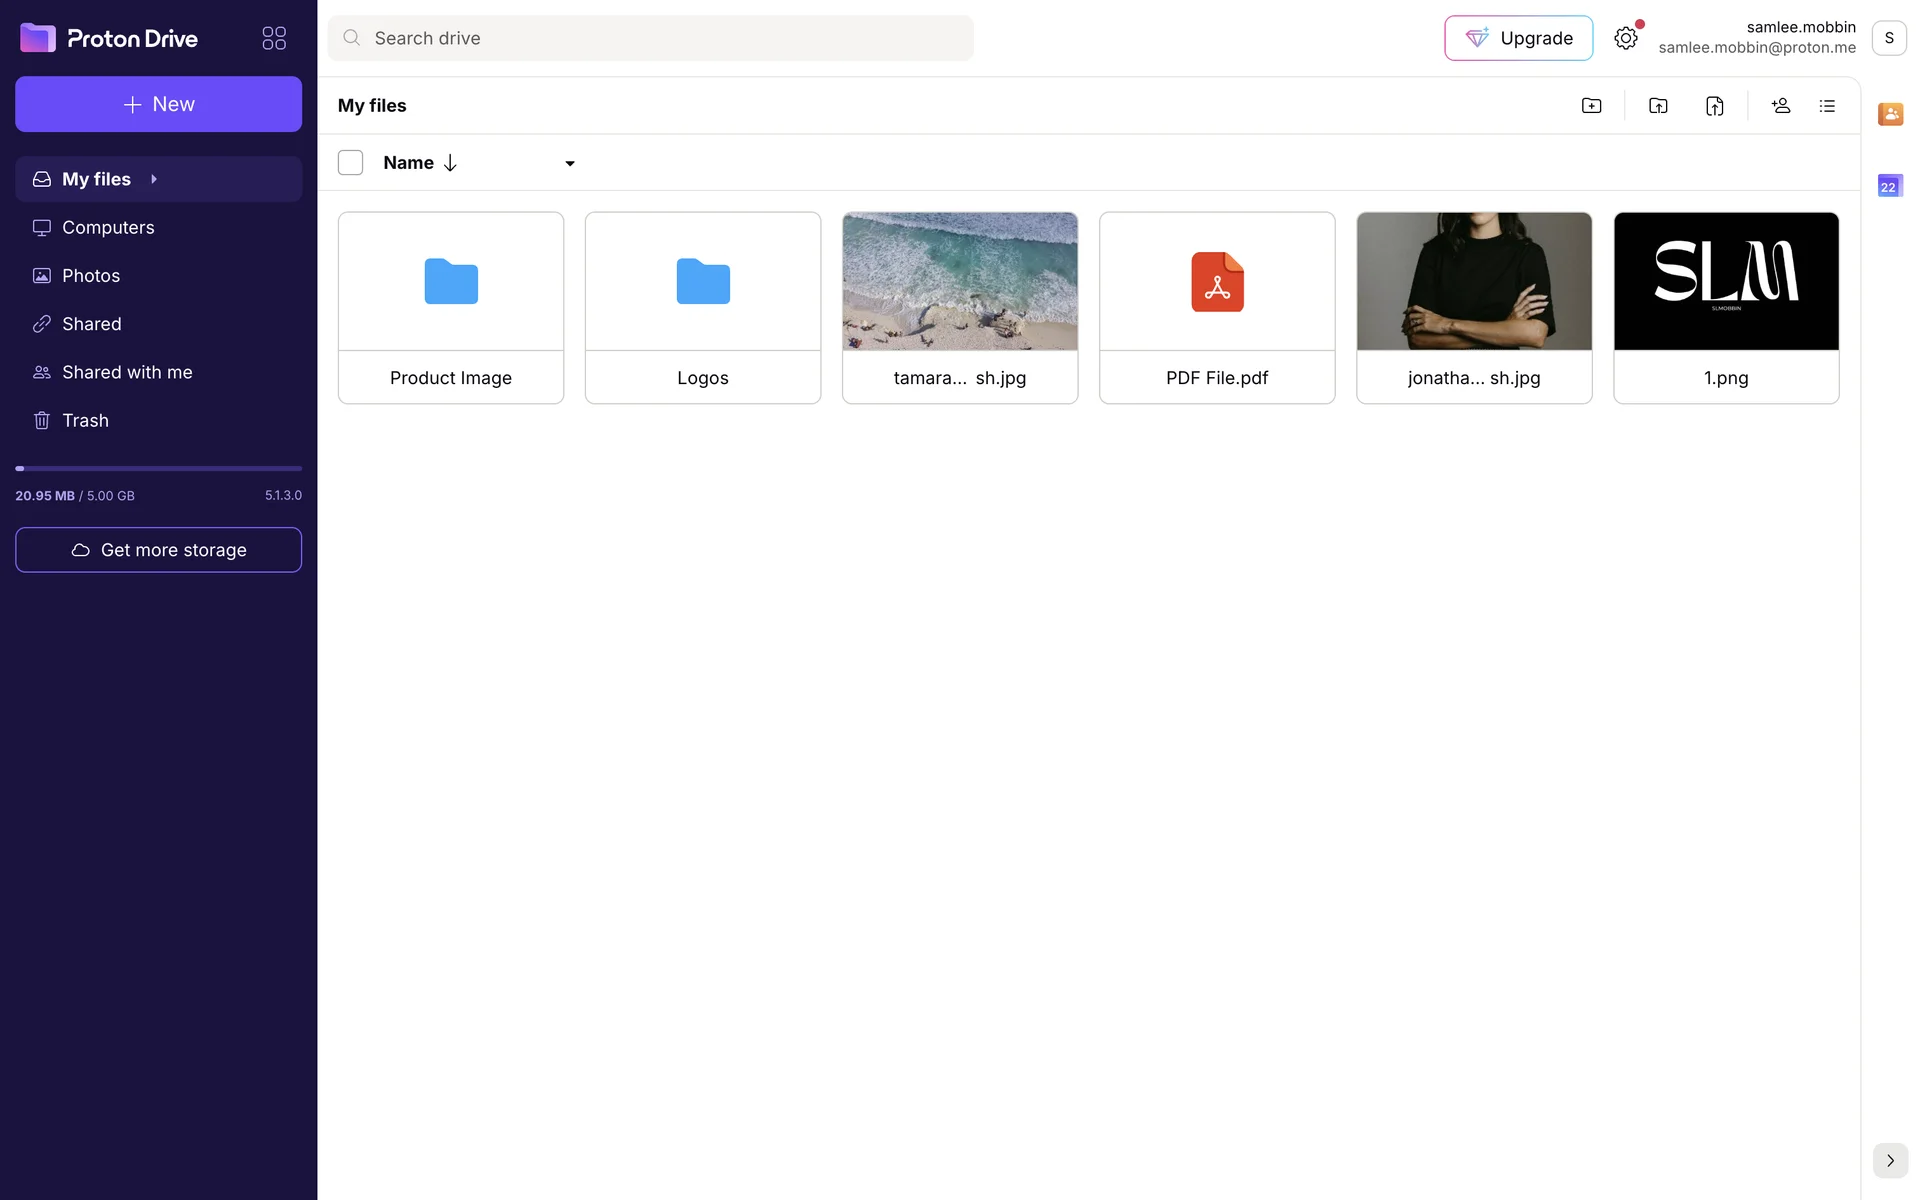
Task: Click the create new folder toolbar icon
Action: pos(1591,106)
